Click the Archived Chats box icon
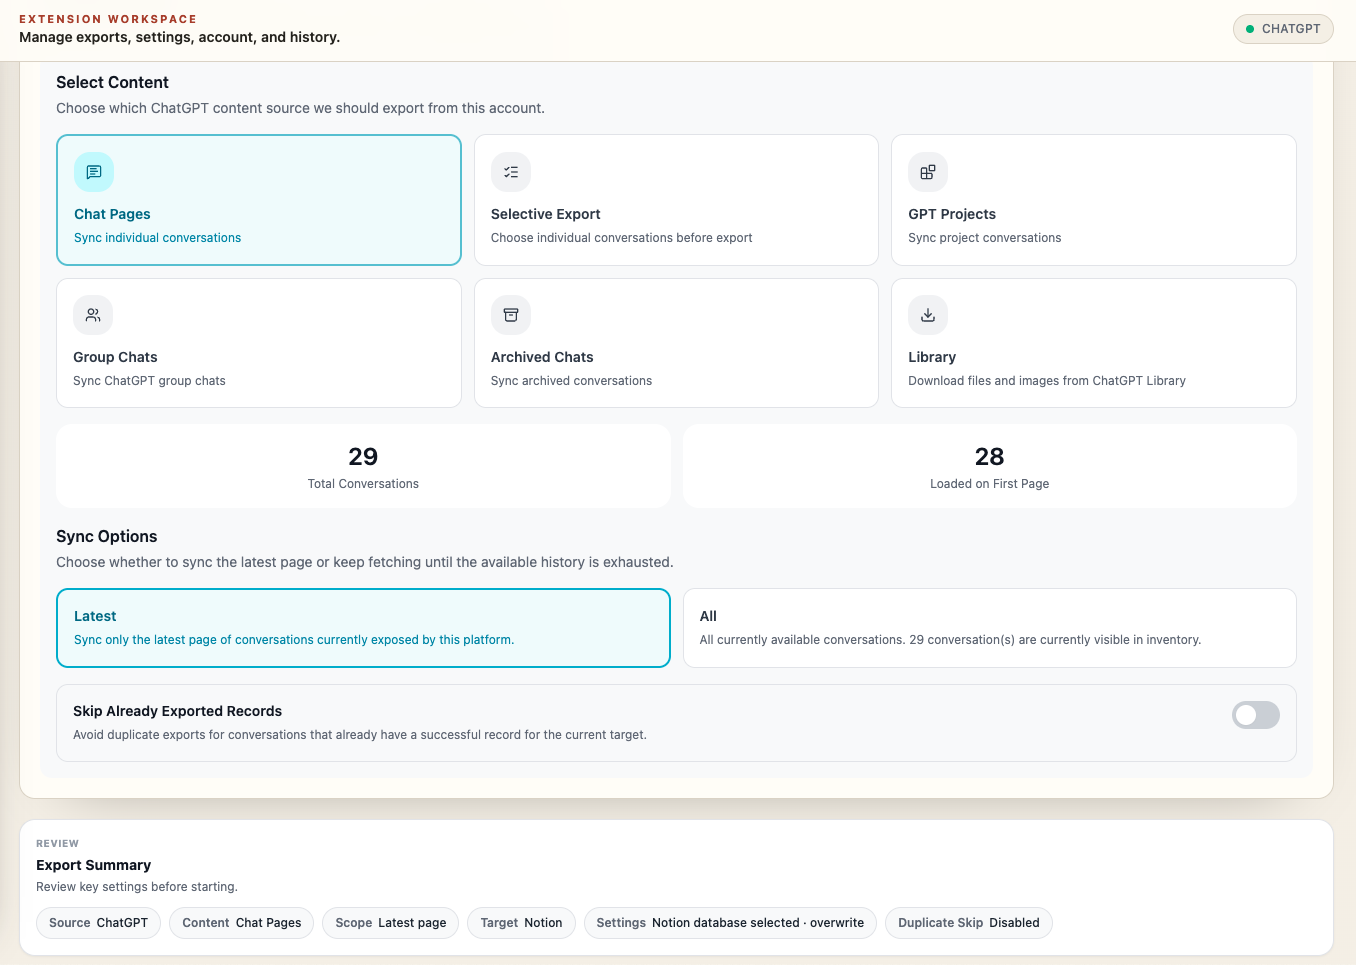Image resolution: width=1356 pixels, height=965 pixels. (511, 315)
